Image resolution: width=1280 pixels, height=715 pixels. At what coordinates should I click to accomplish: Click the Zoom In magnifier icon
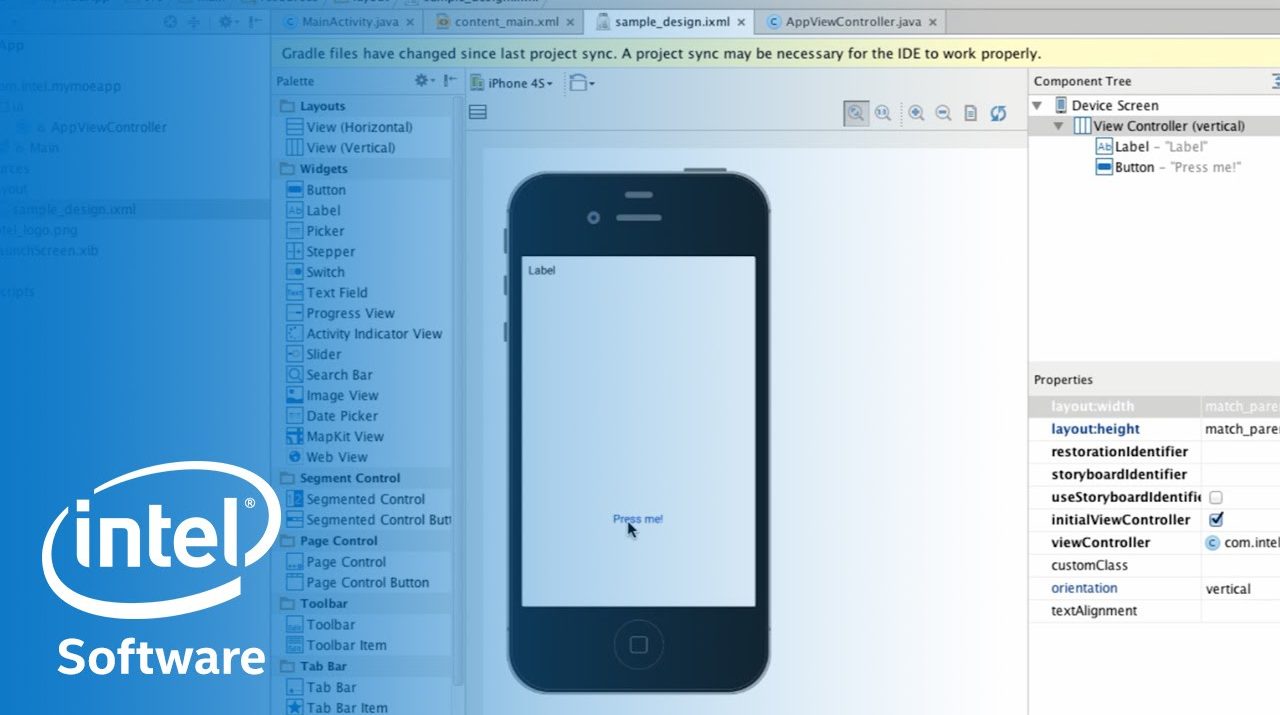point(916,113)
